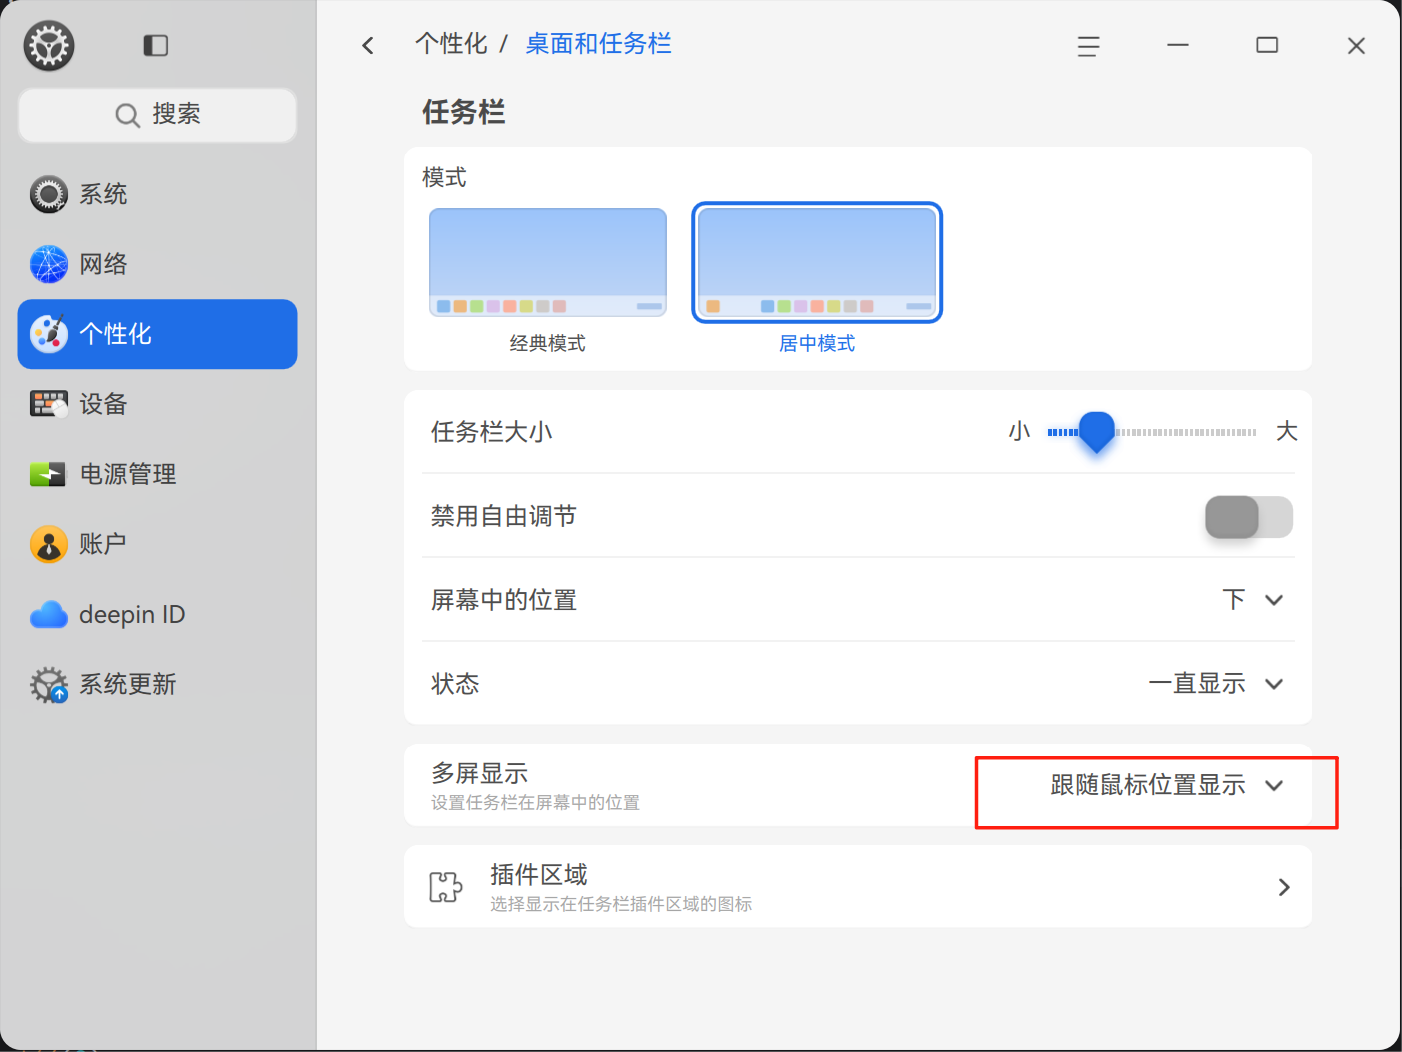Image resolution: width=1402 pixels, height=1052 pixels.
Task: Open the 多屏显示 dropdown 跟随鼠标位置显示
Action: [1167, 785]
